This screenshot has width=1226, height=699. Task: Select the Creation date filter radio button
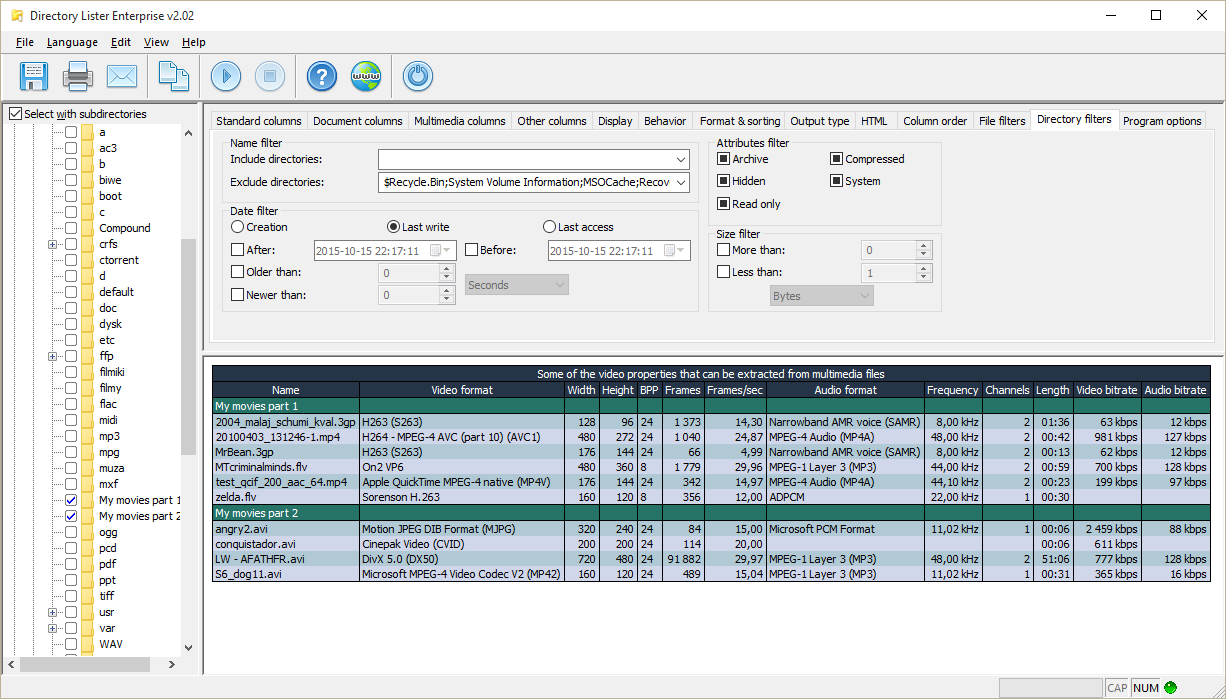(239, 227)
